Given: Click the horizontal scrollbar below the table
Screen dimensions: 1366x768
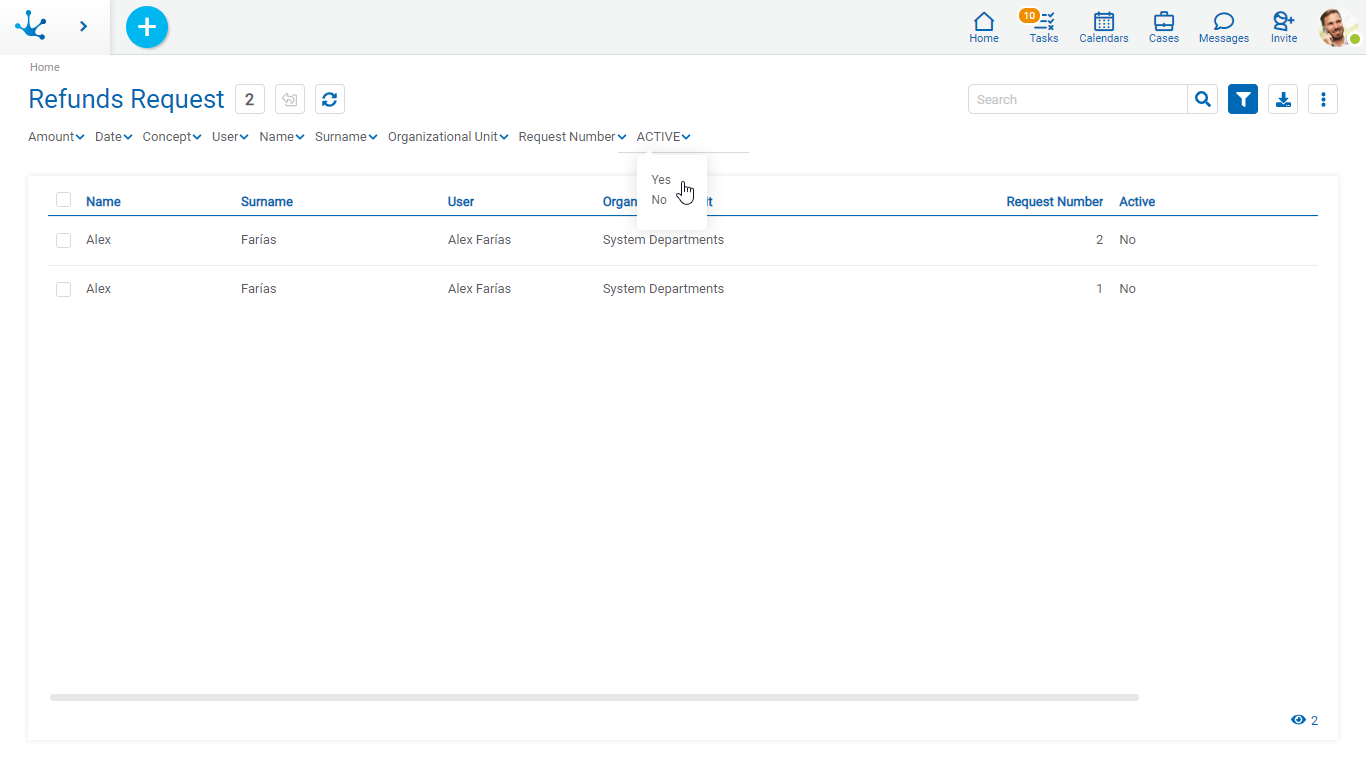Looking at the screenshot, I should click(x=594, y=697).
